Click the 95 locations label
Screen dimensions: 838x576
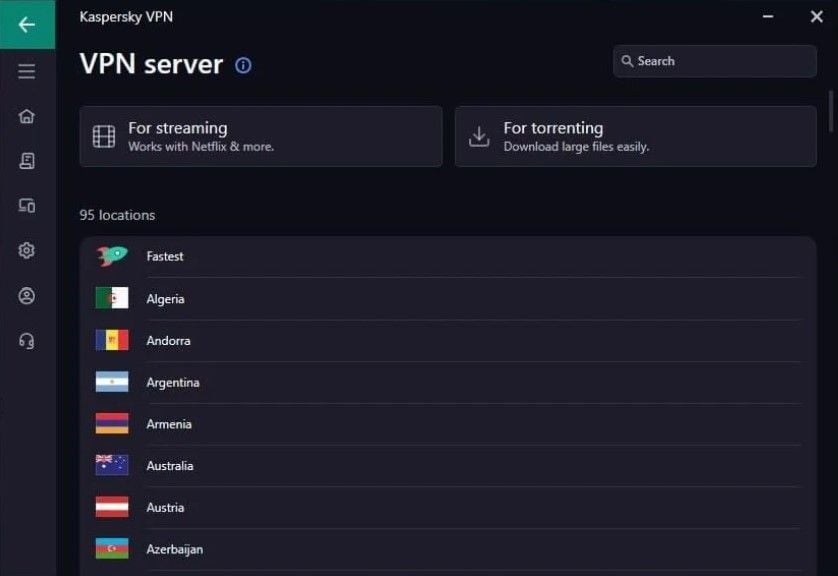[117, 215]
